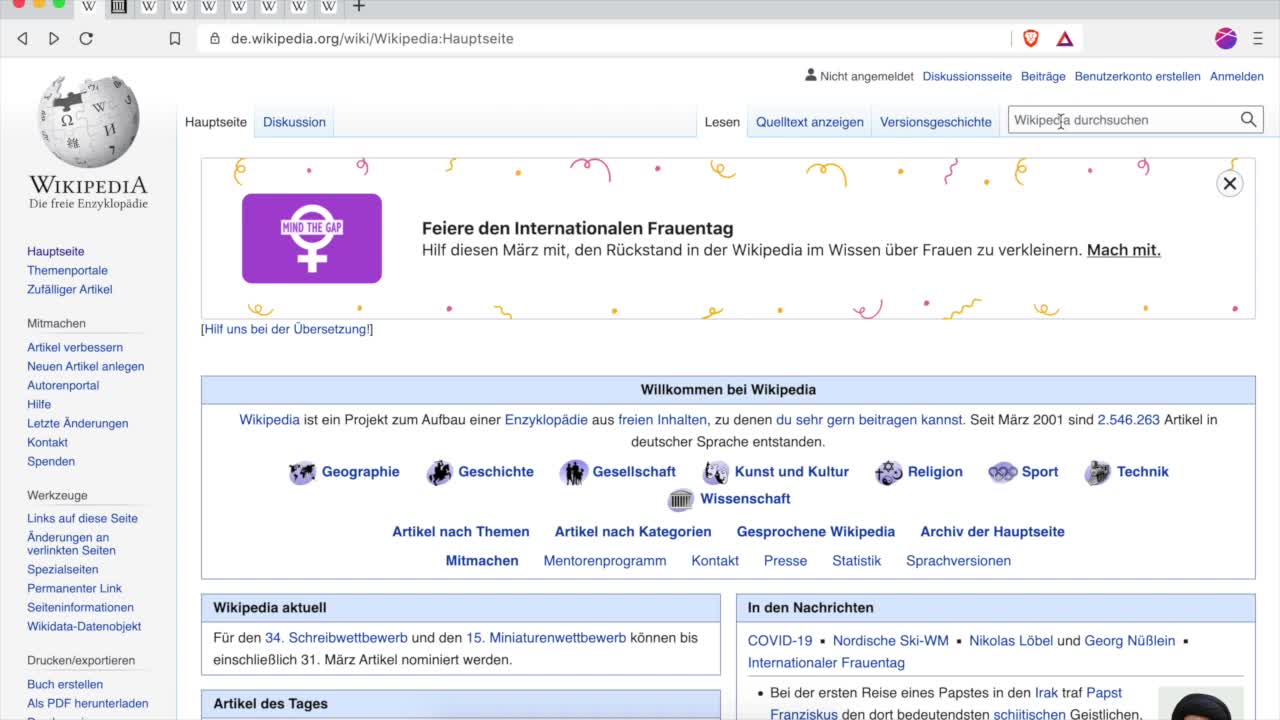Click Als PDF herunterladen
Screen dimensions: 1280x720
click(x=87, y=703)
